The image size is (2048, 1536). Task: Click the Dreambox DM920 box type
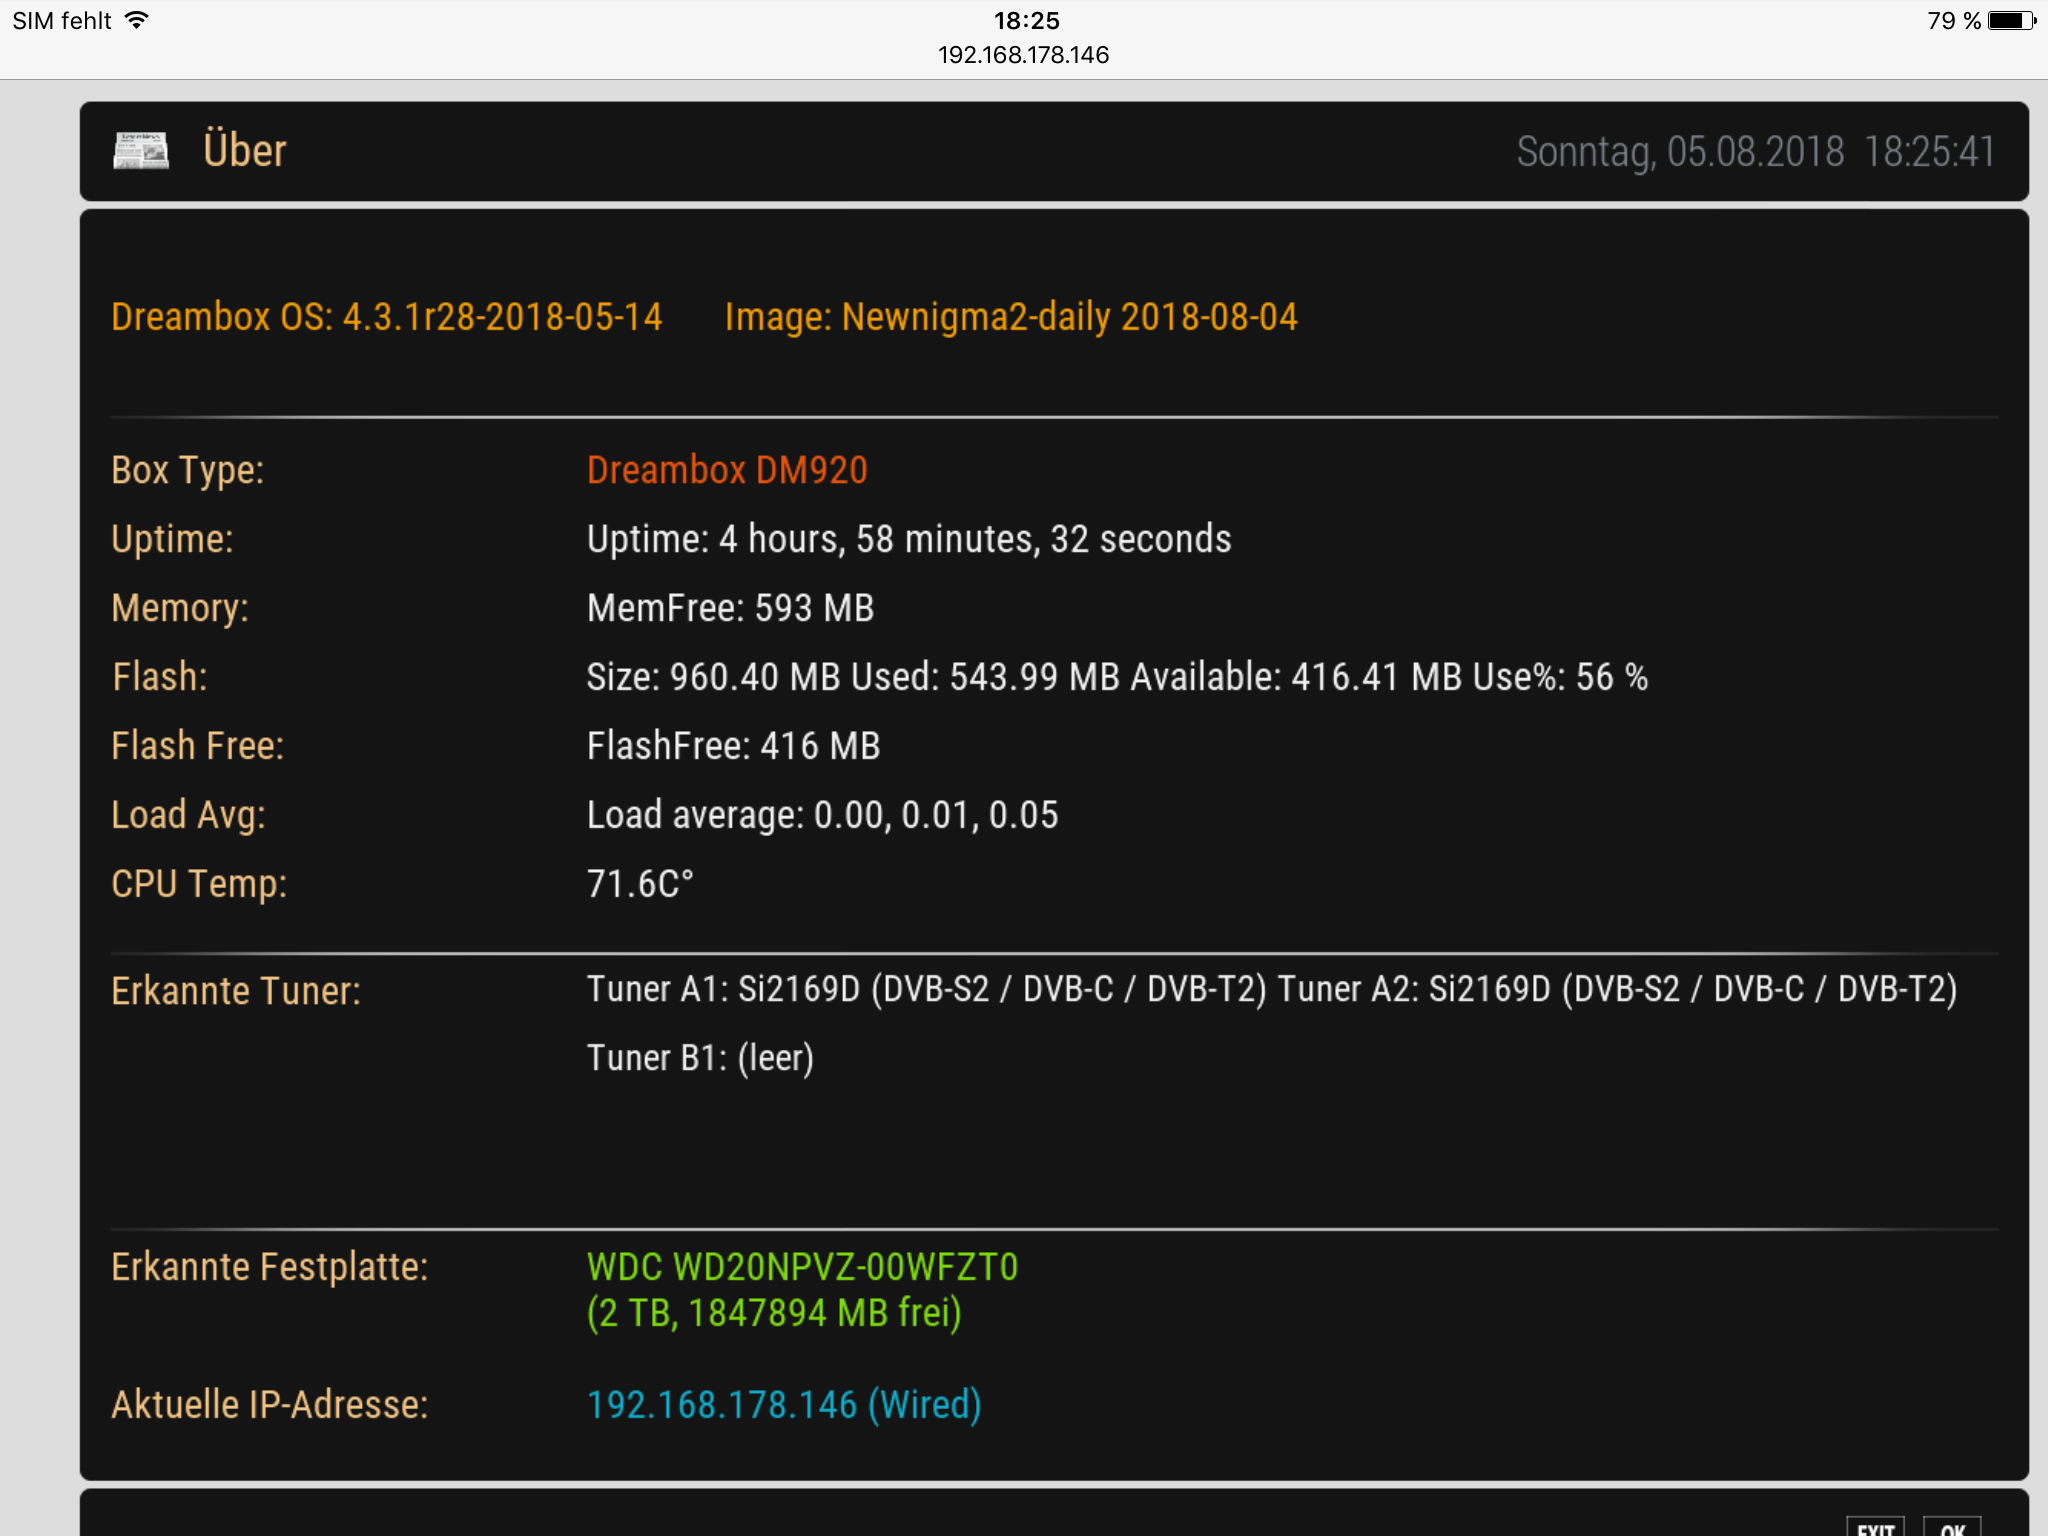tap(727, 470)
